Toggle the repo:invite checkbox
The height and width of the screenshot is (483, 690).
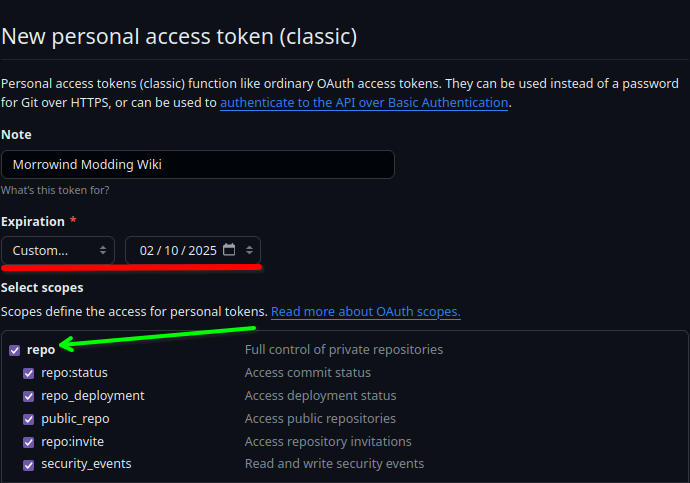coord(29,442)
